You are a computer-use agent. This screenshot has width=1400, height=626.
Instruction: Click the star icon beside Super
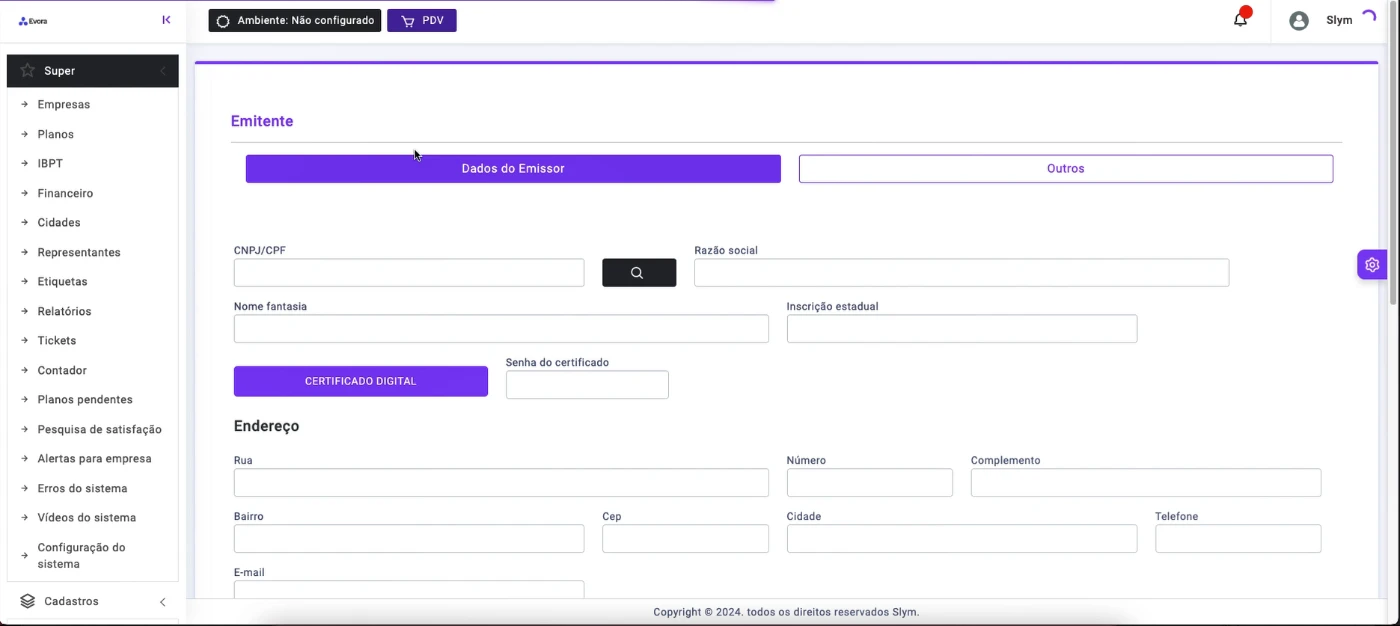[x=27, y=71]
